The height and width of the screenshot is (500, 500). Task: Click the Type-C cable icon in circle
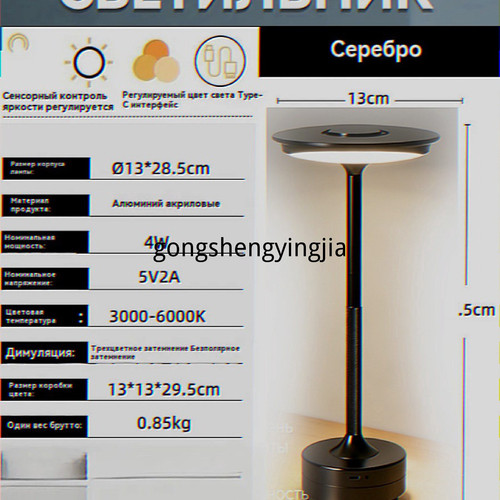220,61
